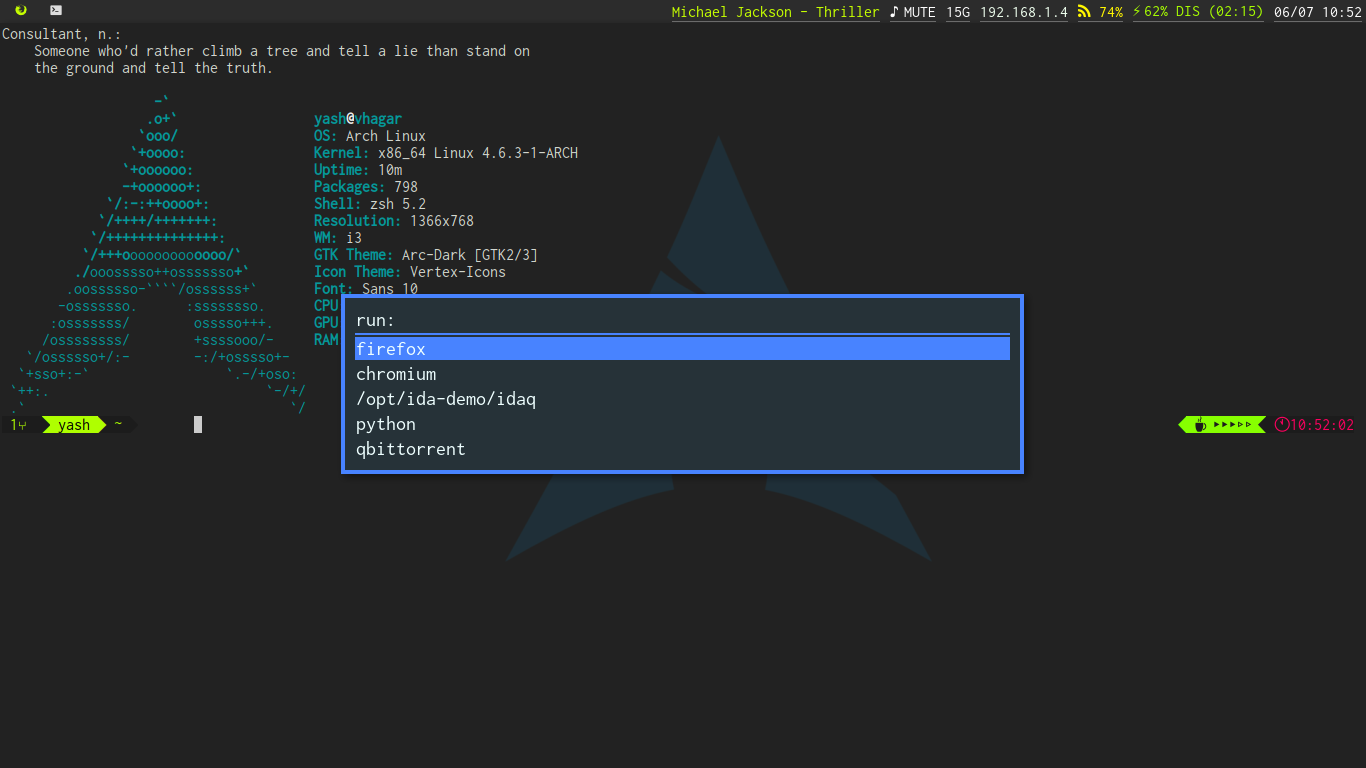Click the terminal cursor block at the prompt

coord(198,424)
